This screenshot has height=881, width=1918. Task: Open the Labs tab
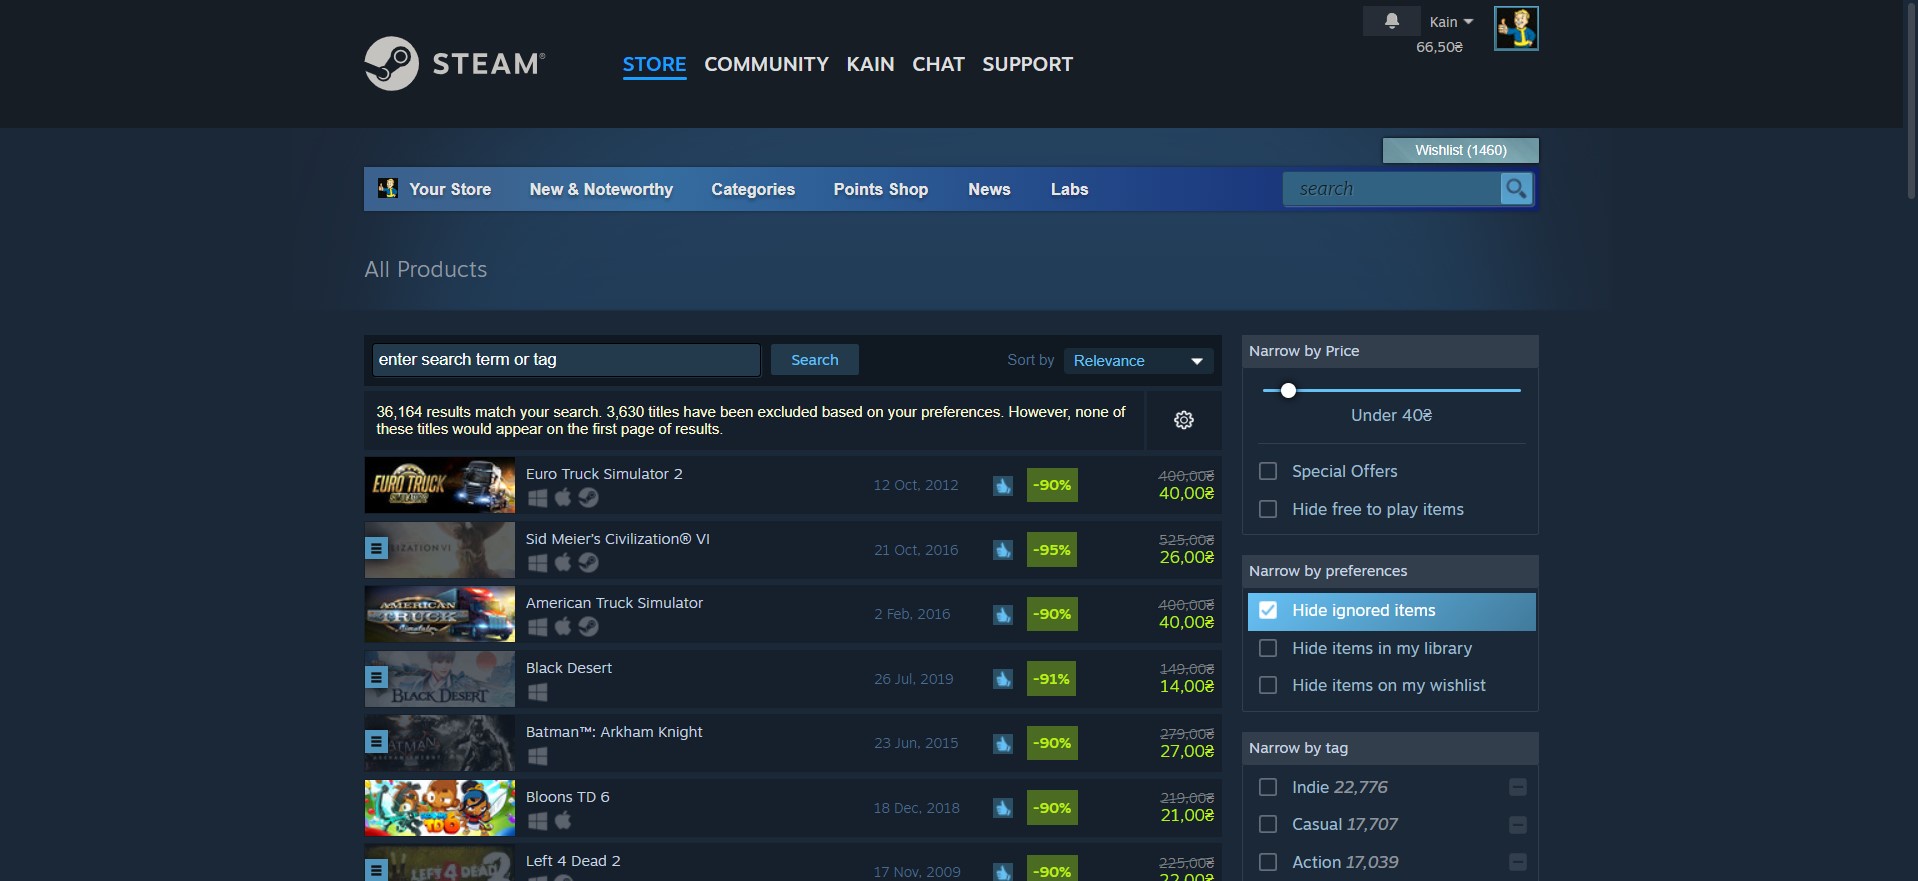coord(1069,189)
